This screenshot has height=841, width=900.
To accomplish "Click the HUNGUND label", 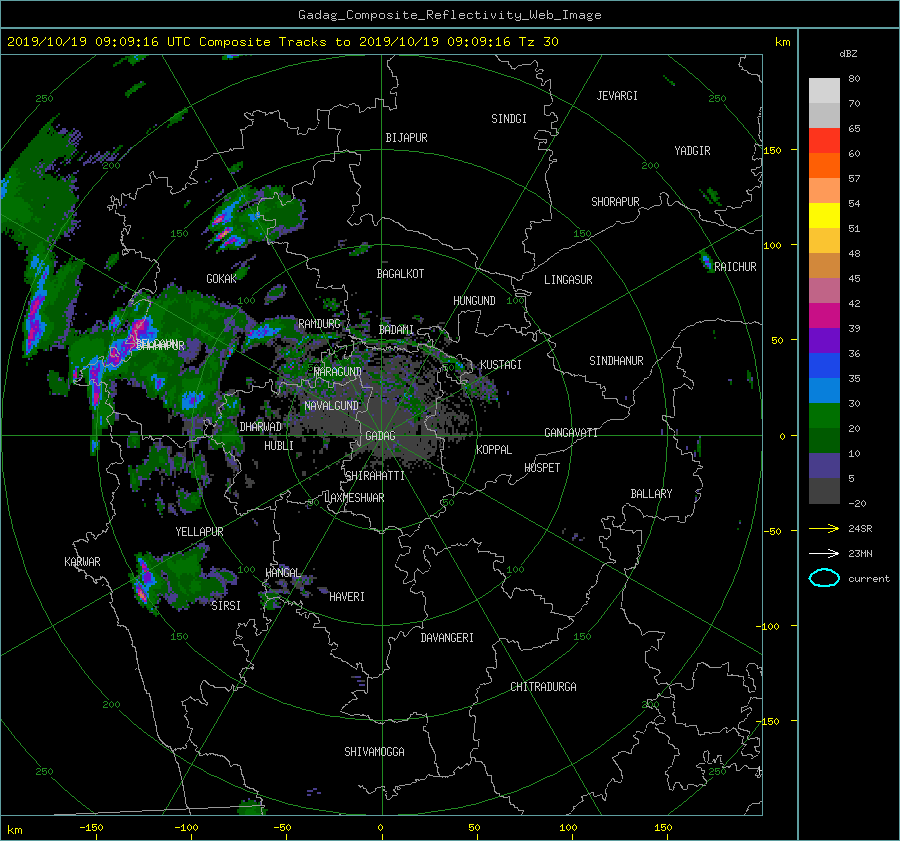I will coord(474,301).
